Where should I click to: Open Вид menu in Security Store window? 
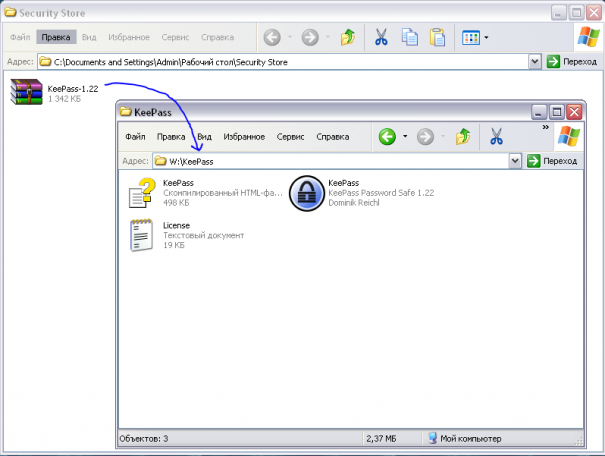point(89,37)
